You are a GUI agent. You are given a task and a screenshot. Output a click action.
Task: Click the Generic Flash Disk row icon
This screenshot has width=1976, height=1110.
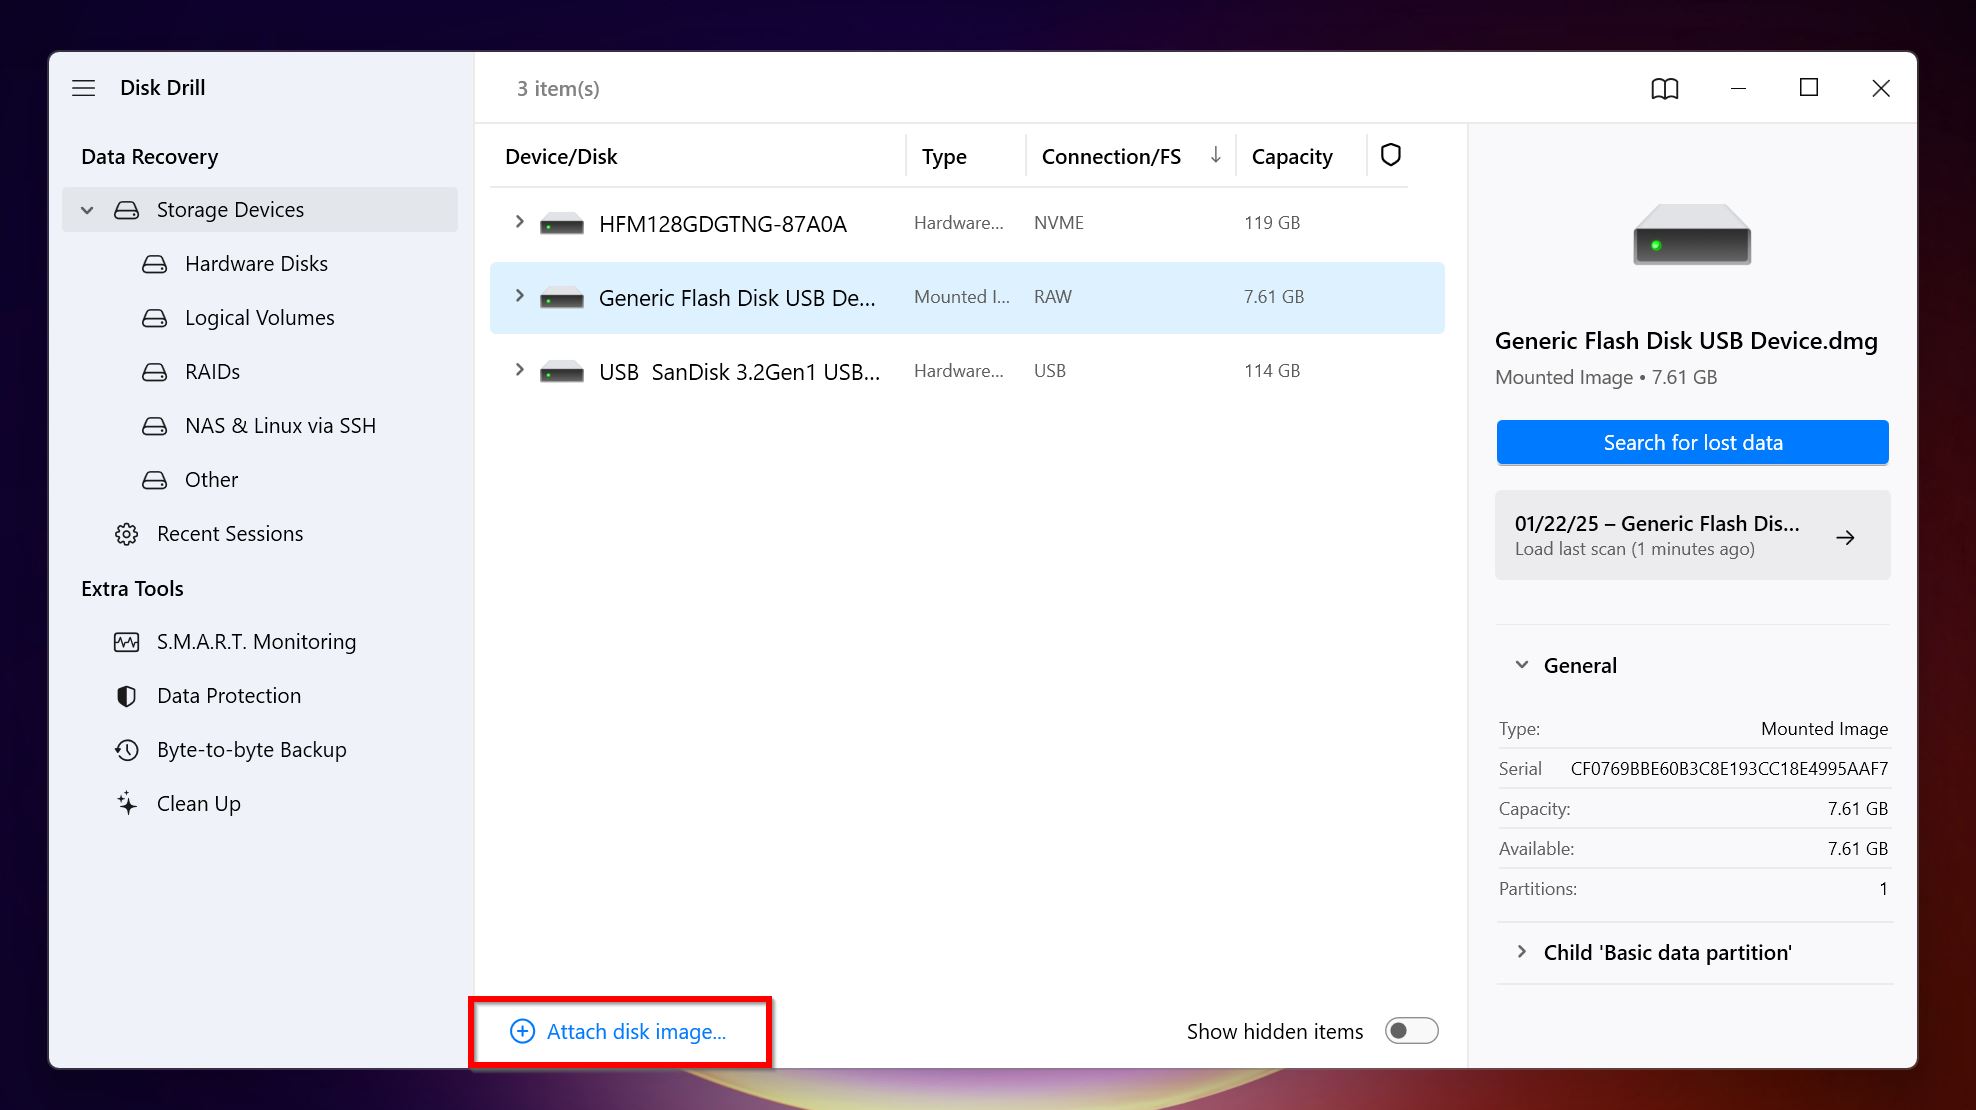point(562,298)
